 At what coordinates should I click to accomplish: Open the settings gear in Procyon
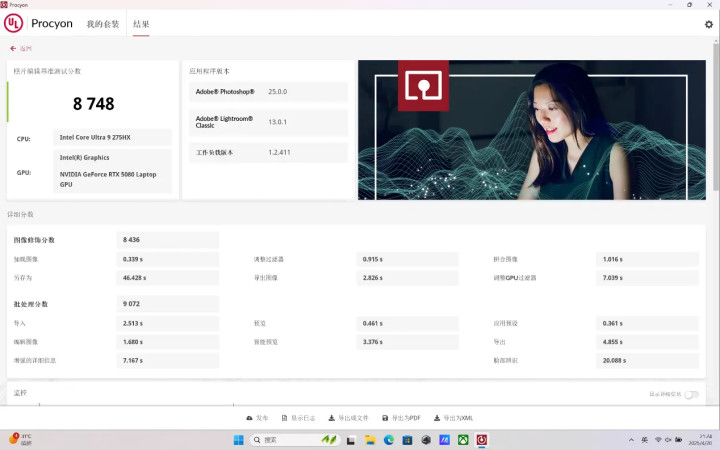[x=709, y=24]
